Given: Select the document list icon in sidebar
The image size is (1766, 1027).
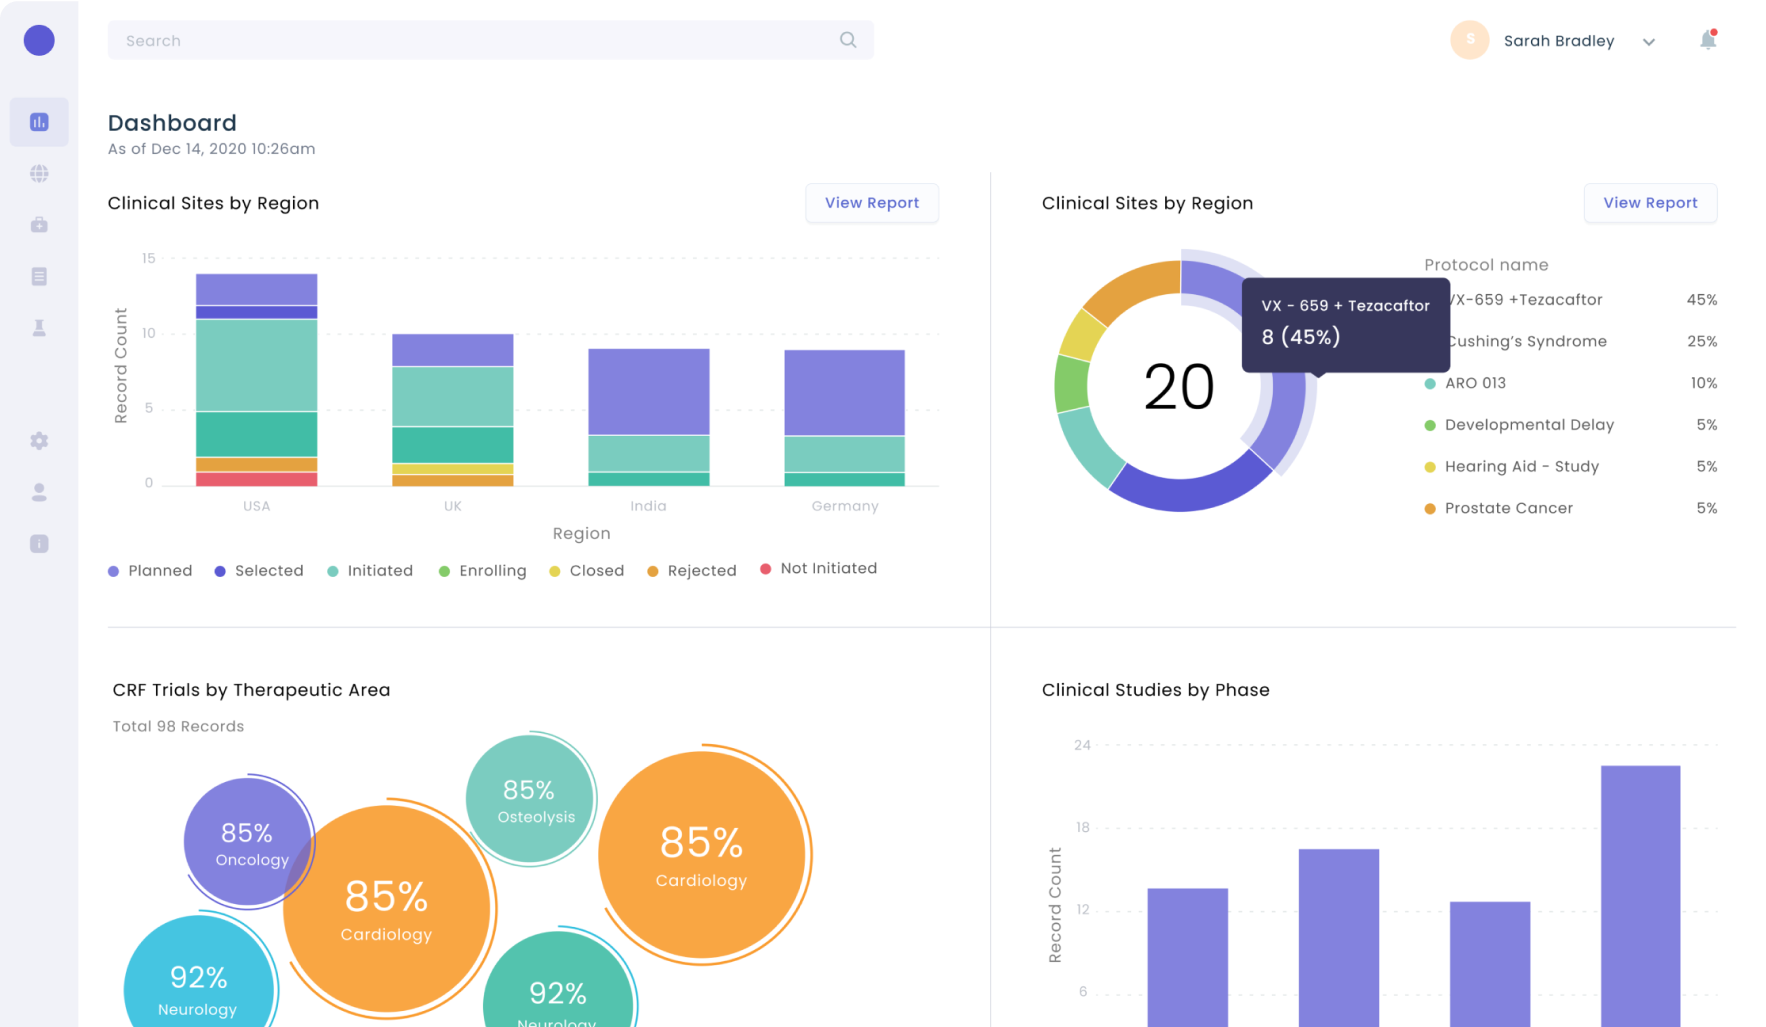Looking at the screenshot, I should coord(39,276).
